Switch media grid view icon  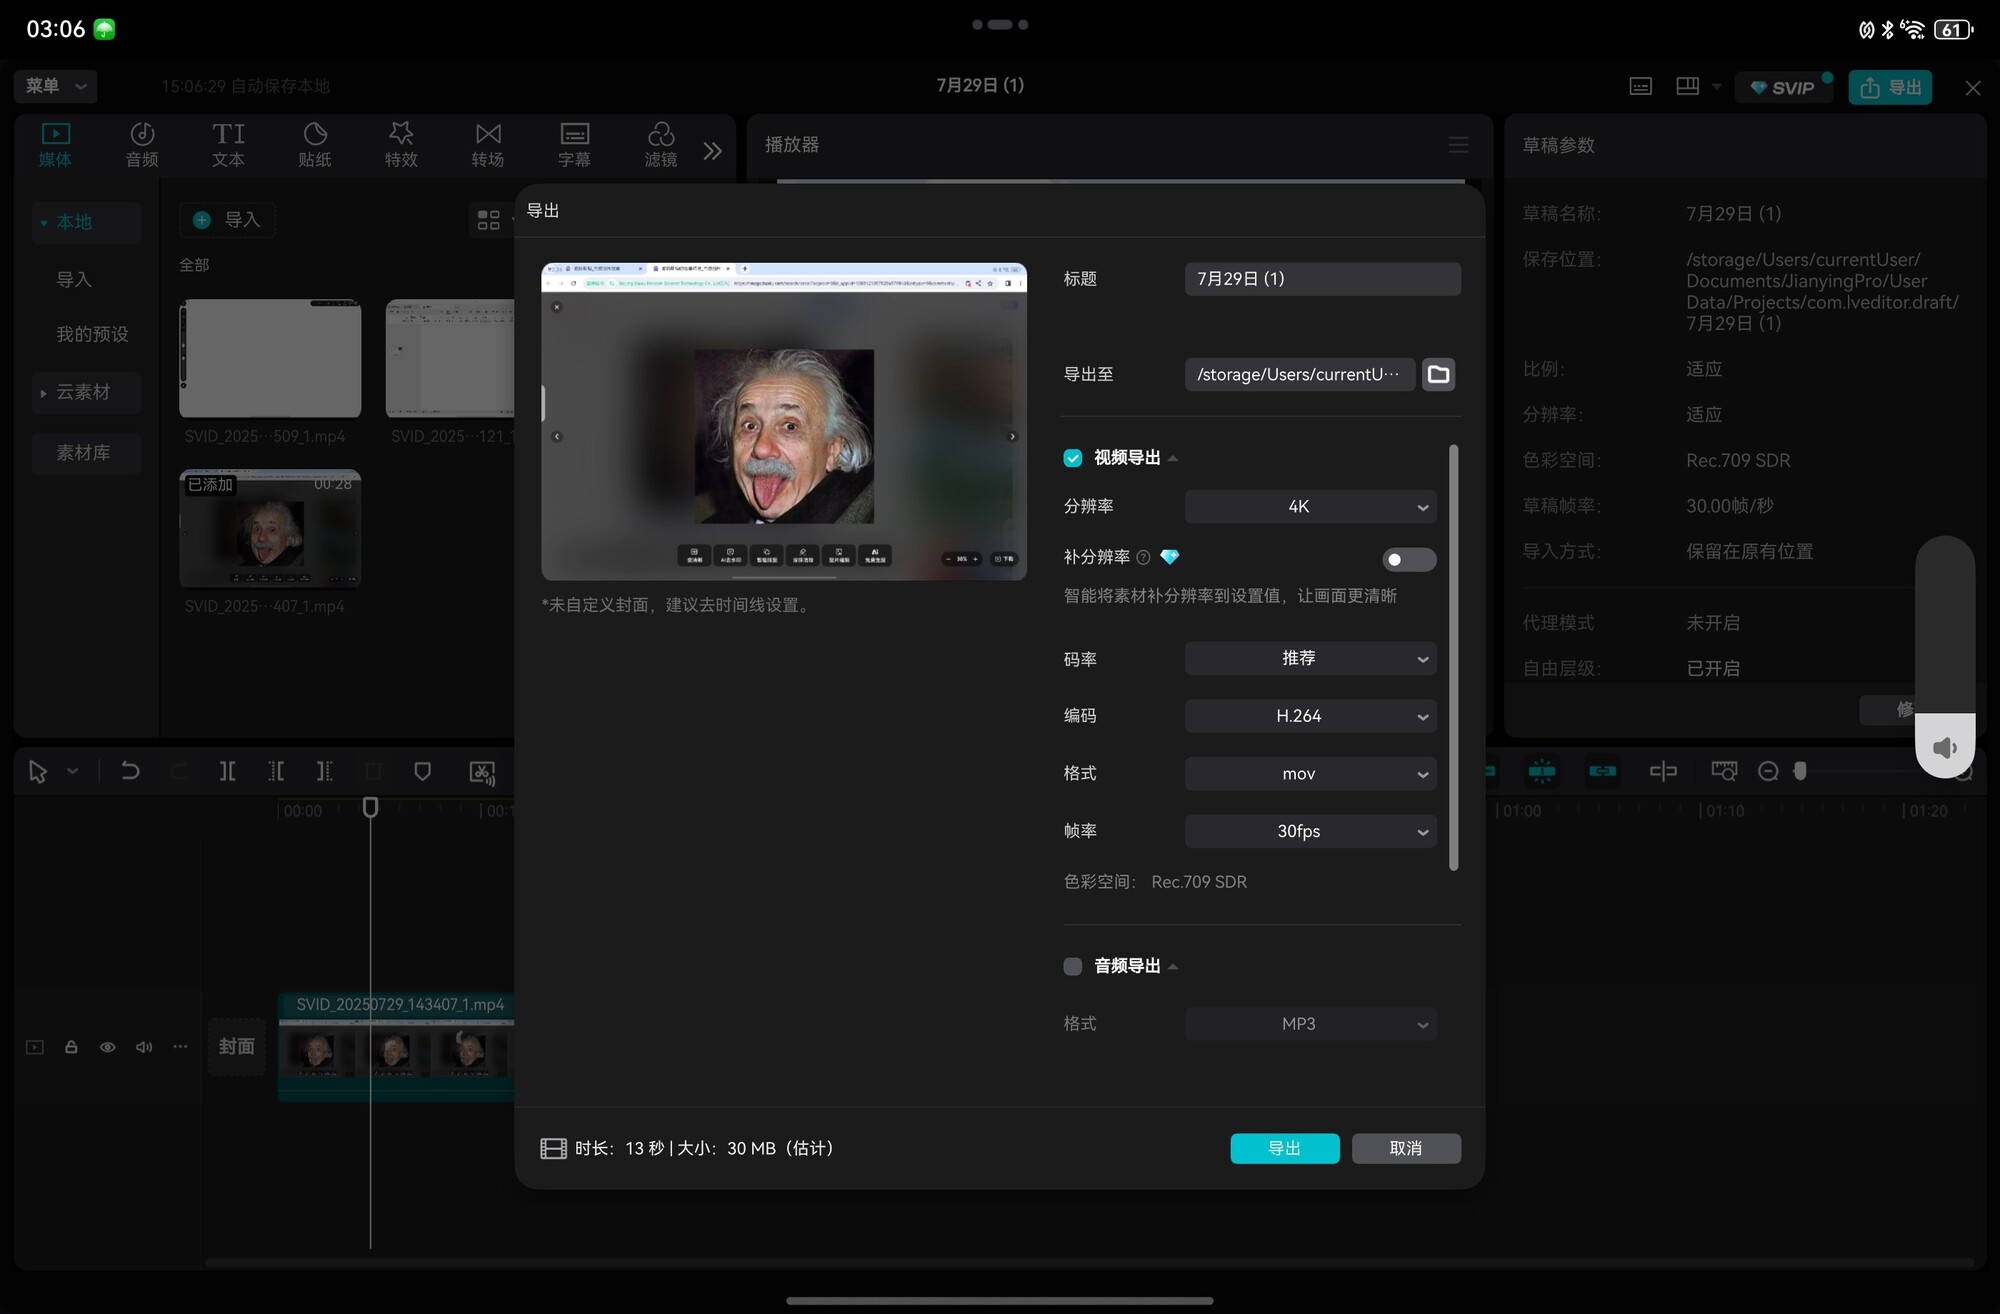488,220
